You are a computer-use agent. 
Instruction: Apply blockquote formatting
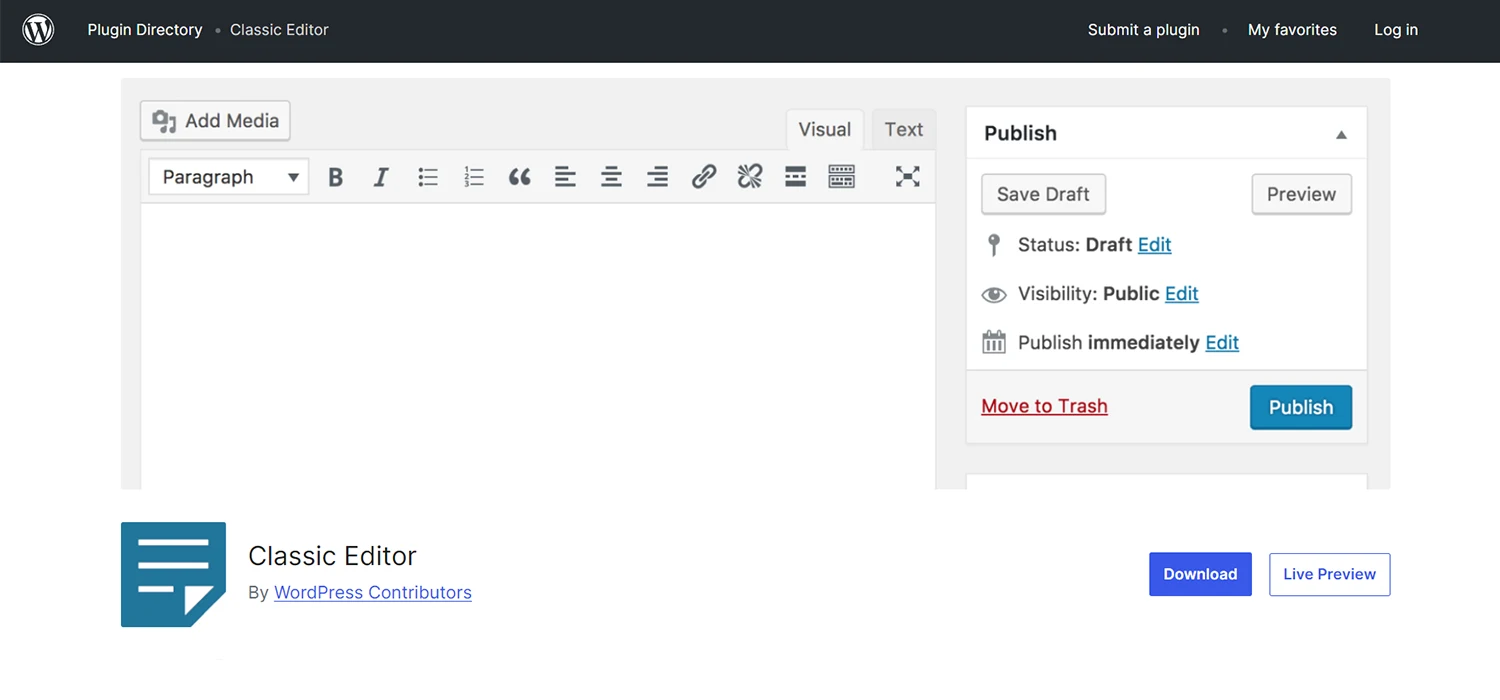click(x=519, y=178)
